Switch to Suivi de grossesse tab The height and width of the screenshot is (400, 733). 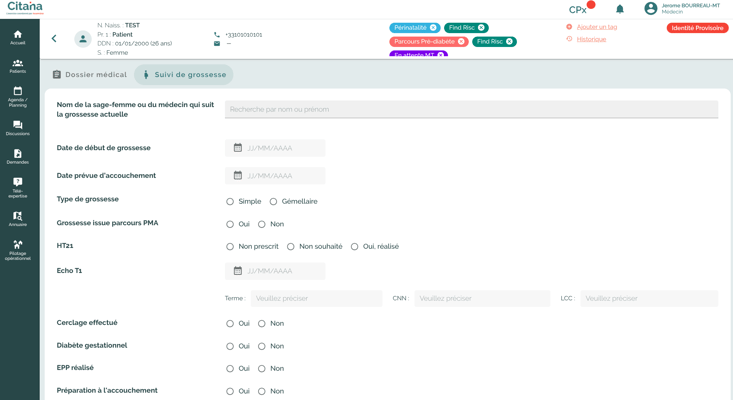(184, 75)
